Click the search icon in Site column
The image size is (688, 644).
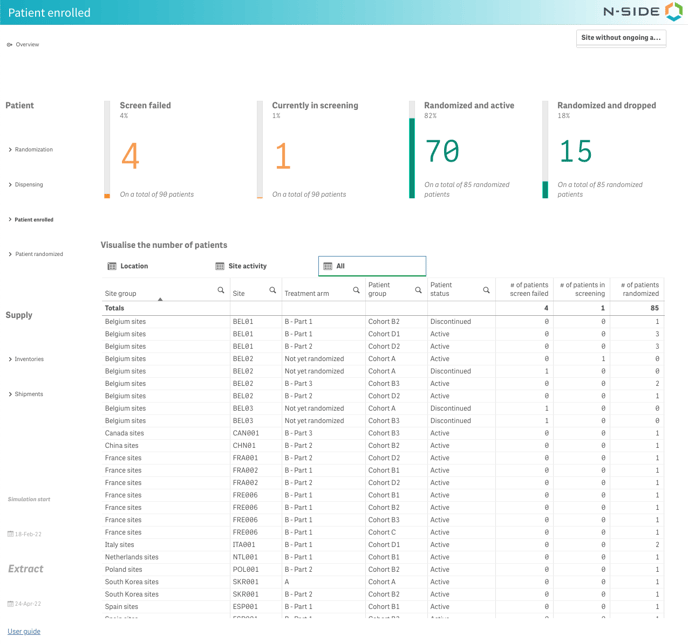point(272,290)
